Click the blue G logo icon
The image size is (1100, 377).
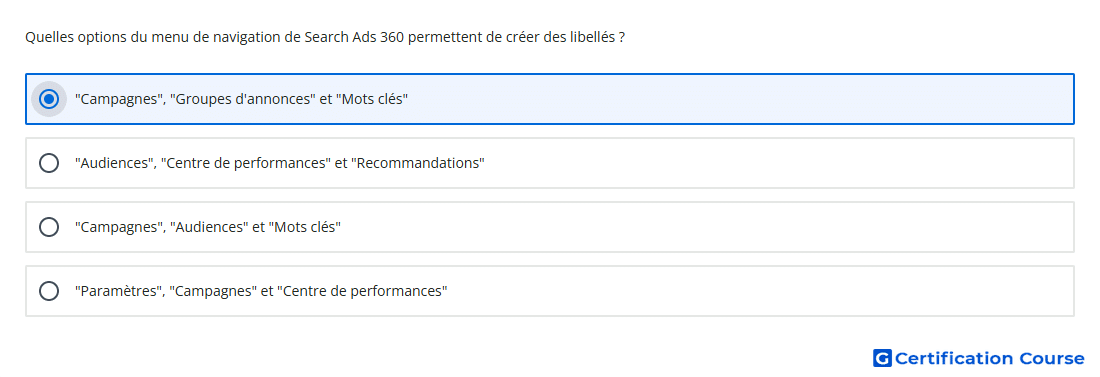coord(882,359)
